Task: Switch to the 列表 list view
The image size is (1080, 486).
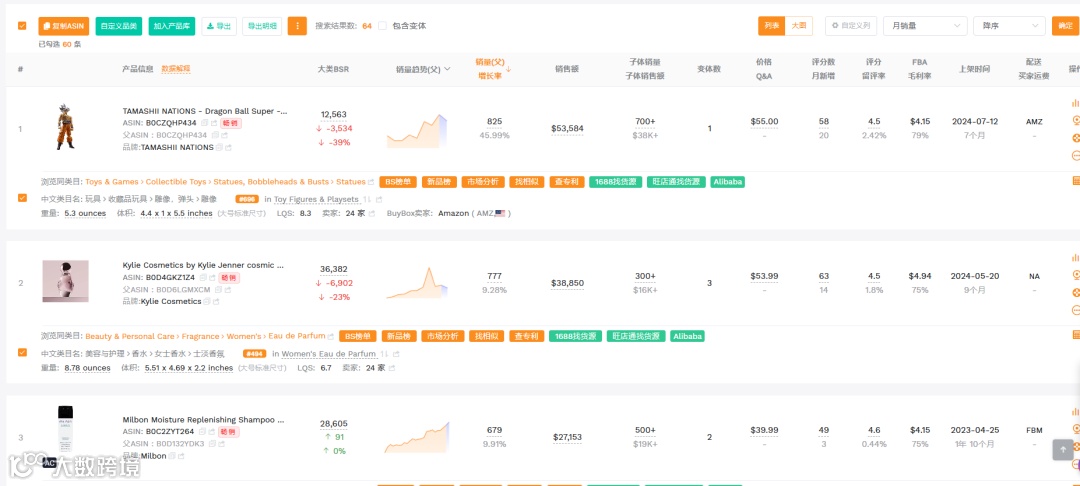Action: (x=771, y=26)
